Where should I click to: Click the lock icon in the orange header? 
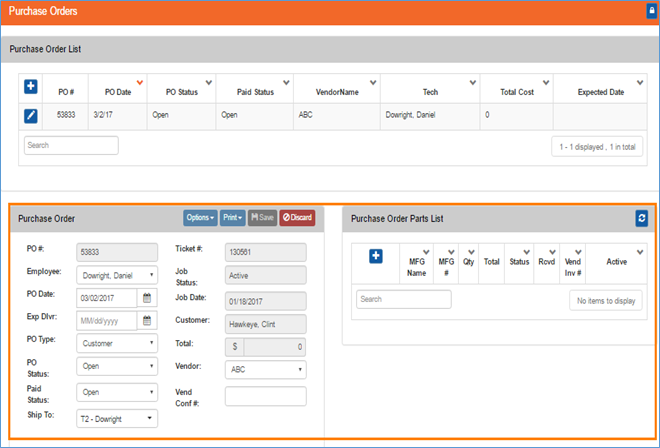pos(652,11)
